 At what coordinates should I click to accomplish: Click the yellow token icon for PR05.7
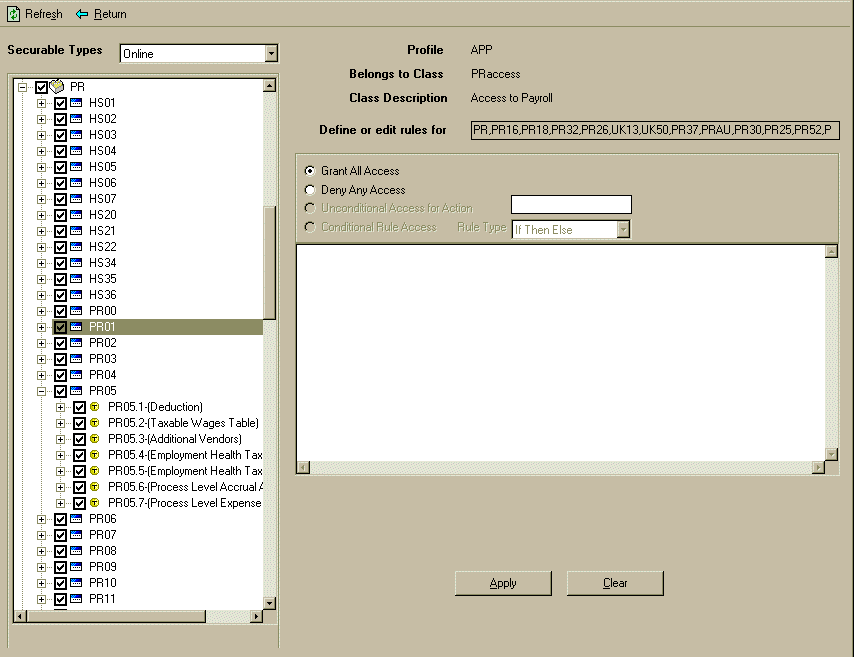click(95, 503)
